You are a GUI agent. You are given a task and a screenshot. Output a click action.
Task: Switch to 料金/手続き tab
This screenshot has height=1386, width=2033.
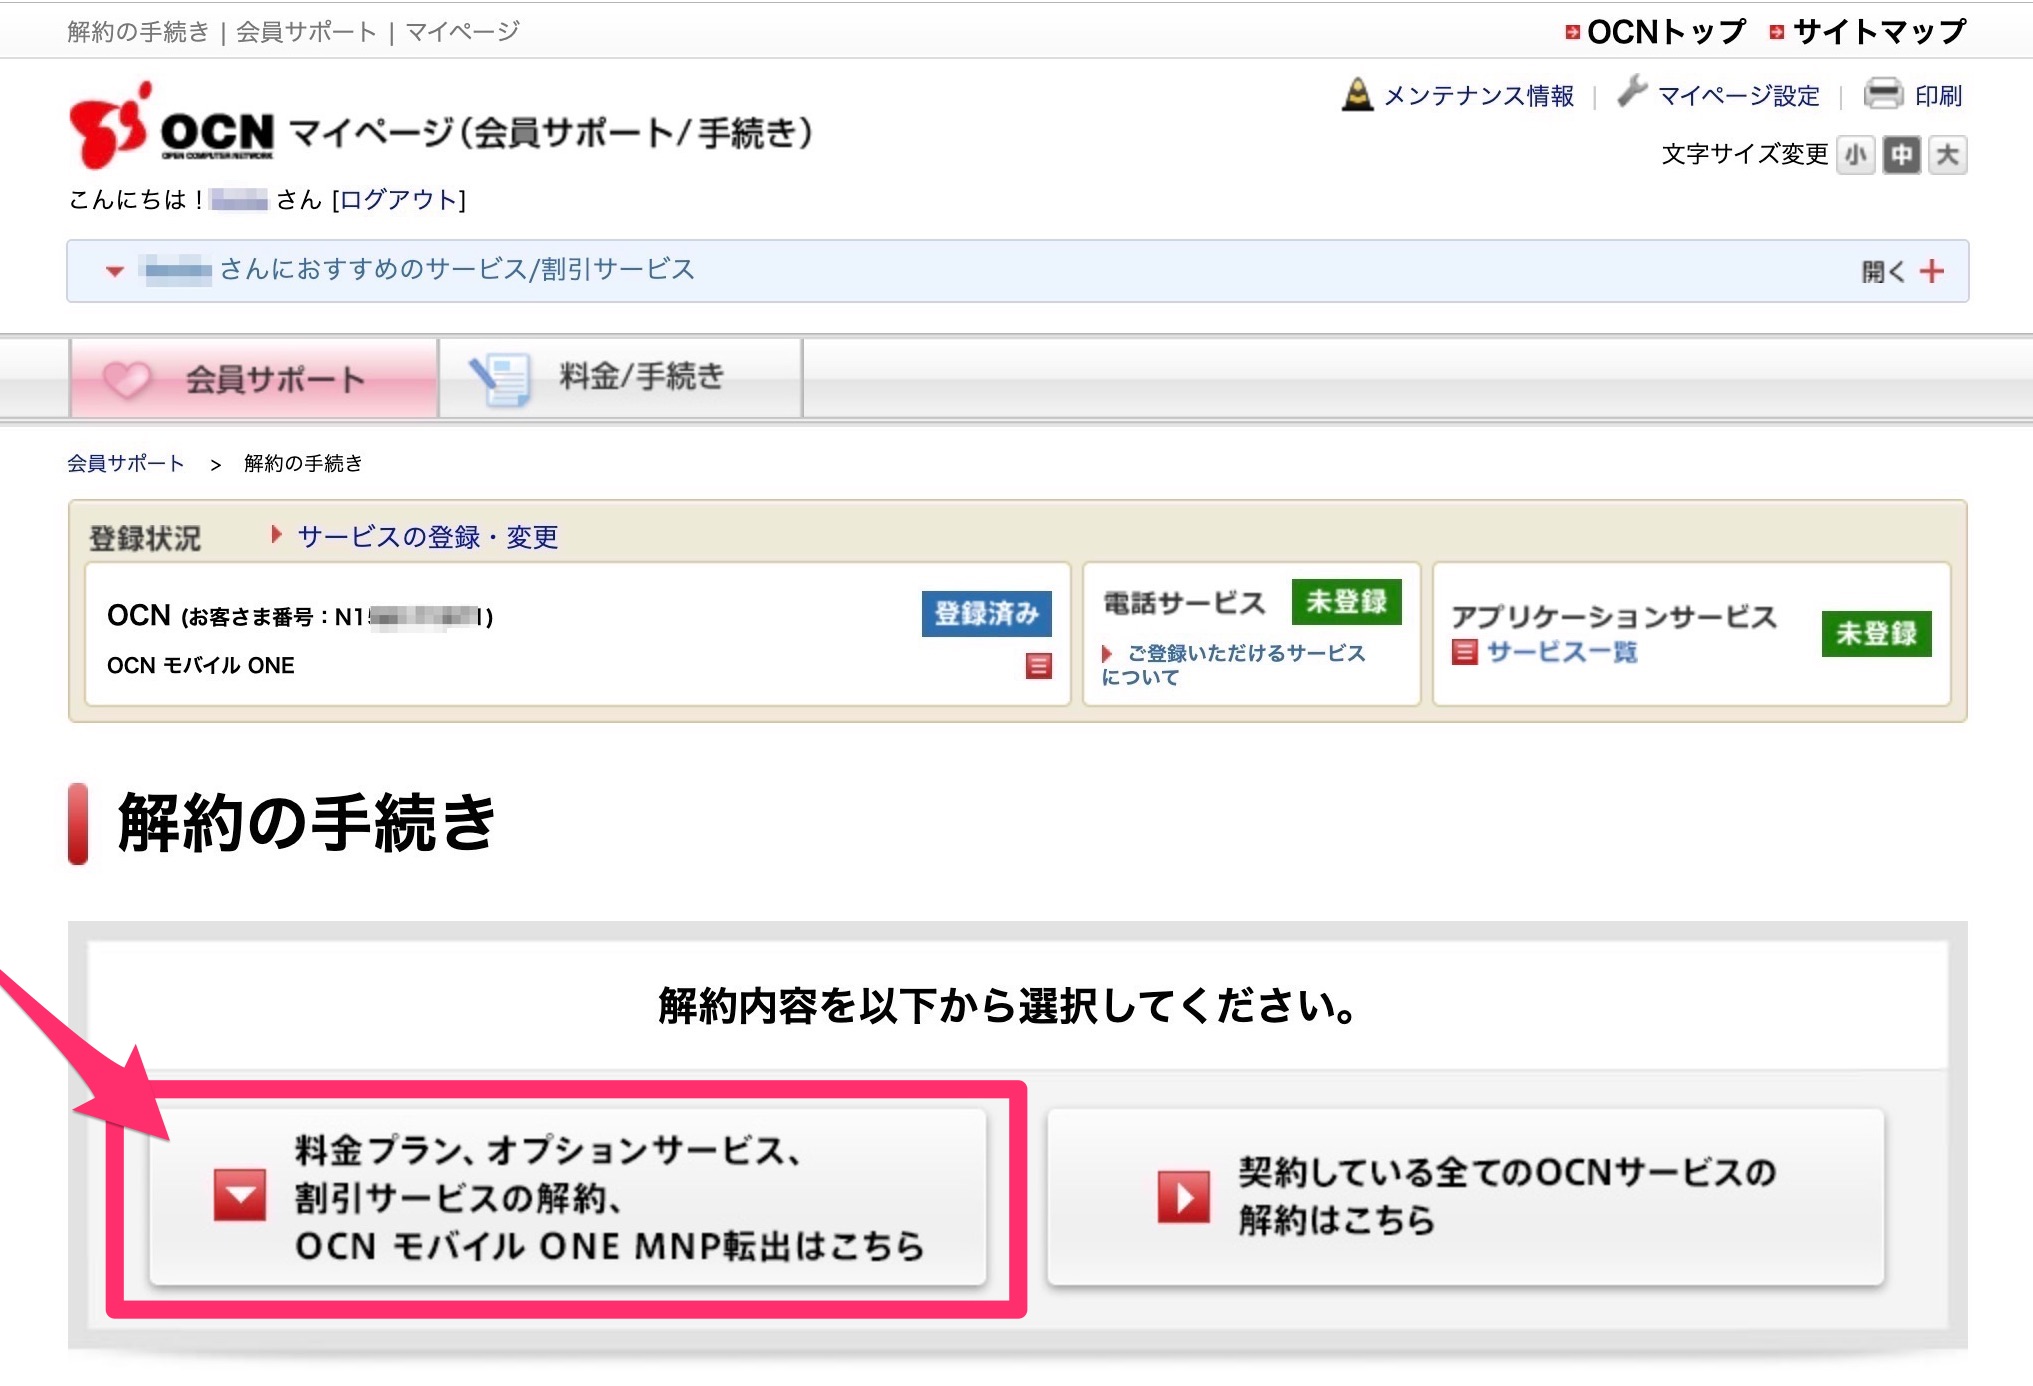point(620,378)
